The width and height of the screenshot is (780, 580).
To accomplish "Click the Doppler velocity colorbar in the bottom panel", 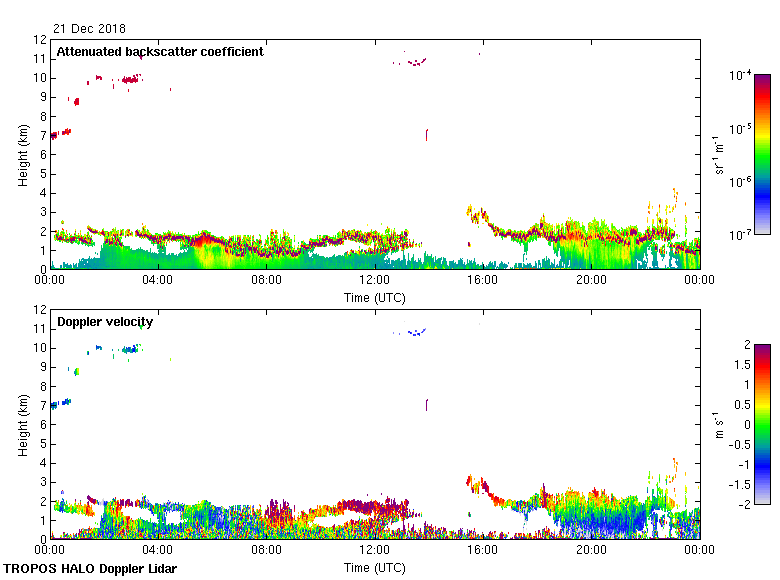I will tap(762, 424).
